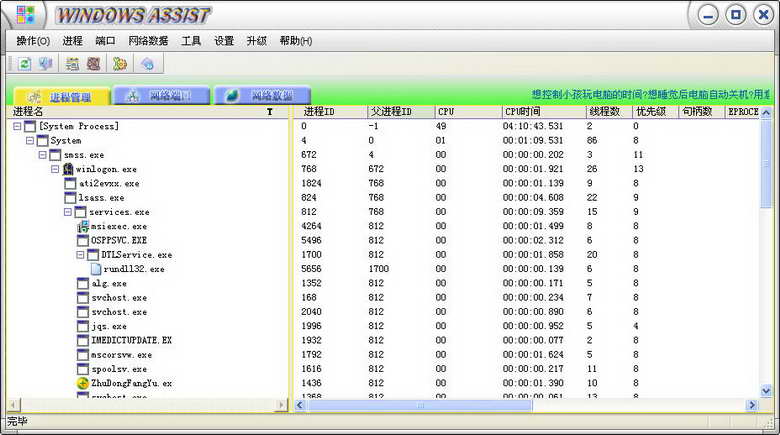Click the blue computer monitor toolbar icon
Viewport: 780px width, 435px height.
pos(46,64)
